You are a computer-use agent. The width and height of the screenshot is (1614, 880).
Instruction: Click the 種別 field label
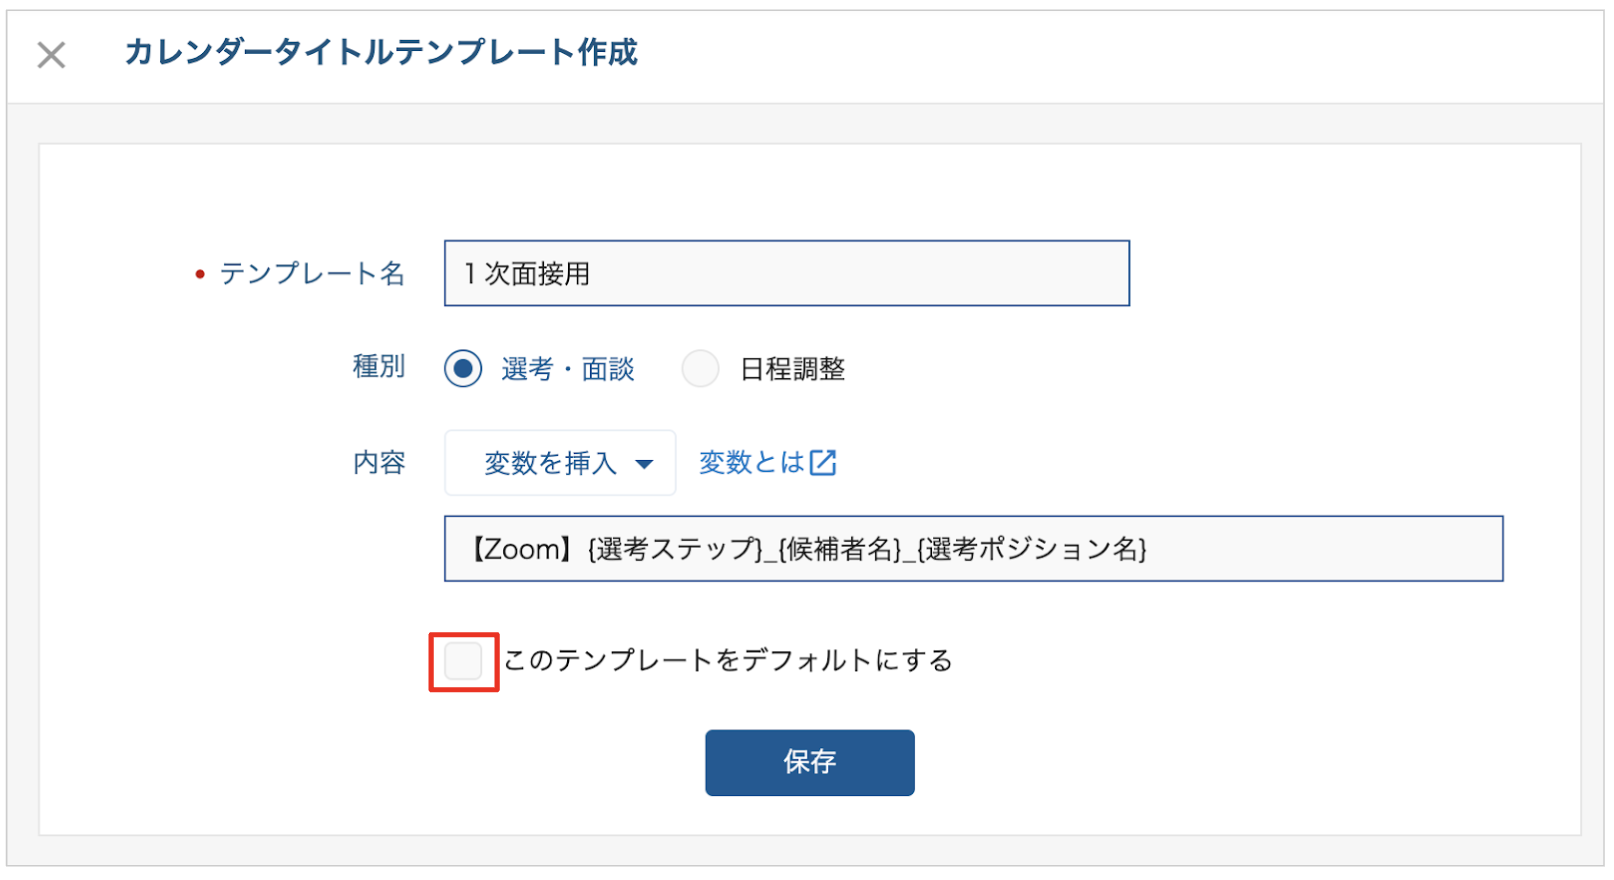379,367
